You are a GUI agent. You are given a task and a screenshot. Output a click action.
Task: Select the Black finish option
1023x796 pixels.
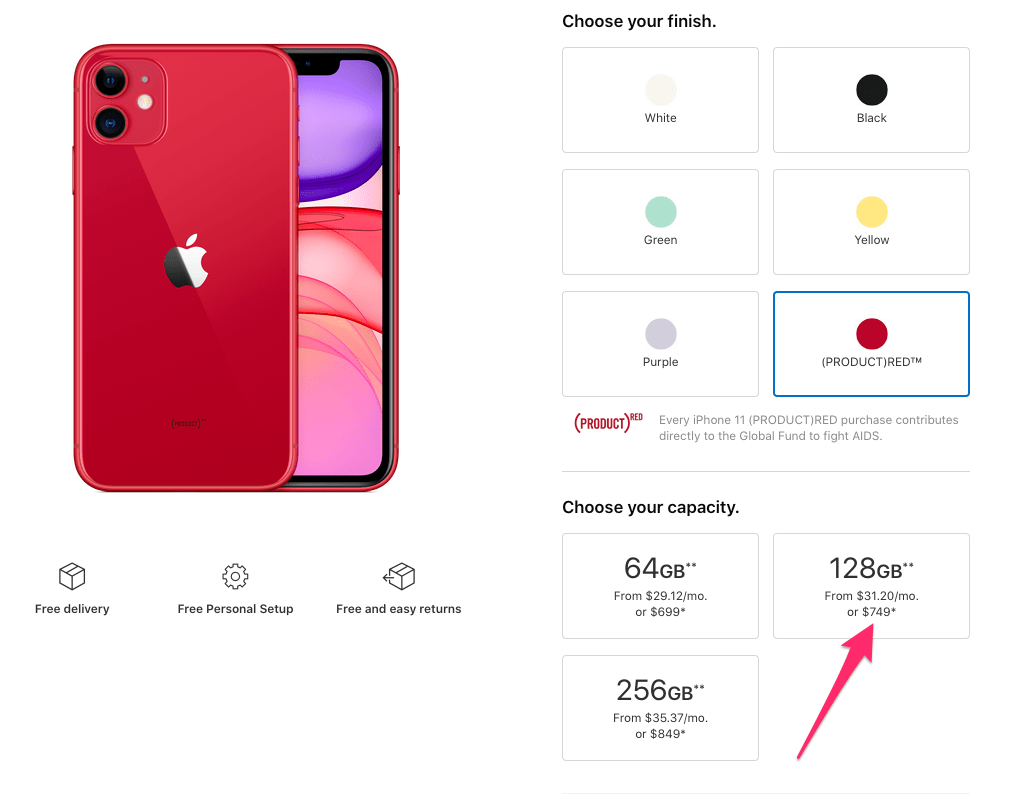(871, 100)
